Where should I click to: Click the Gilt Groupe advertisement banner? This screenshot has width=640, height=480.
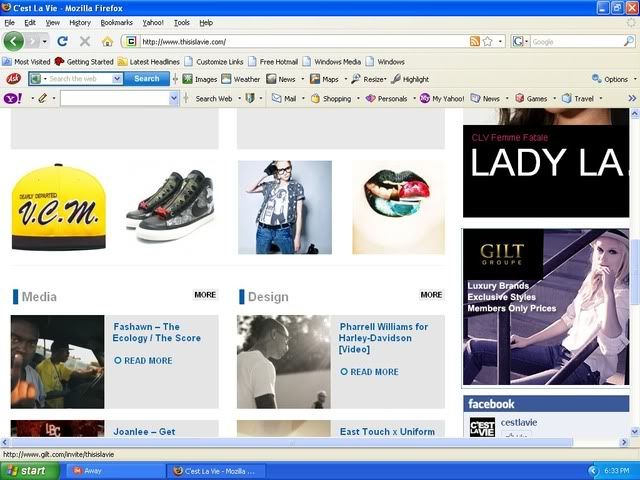546,307
